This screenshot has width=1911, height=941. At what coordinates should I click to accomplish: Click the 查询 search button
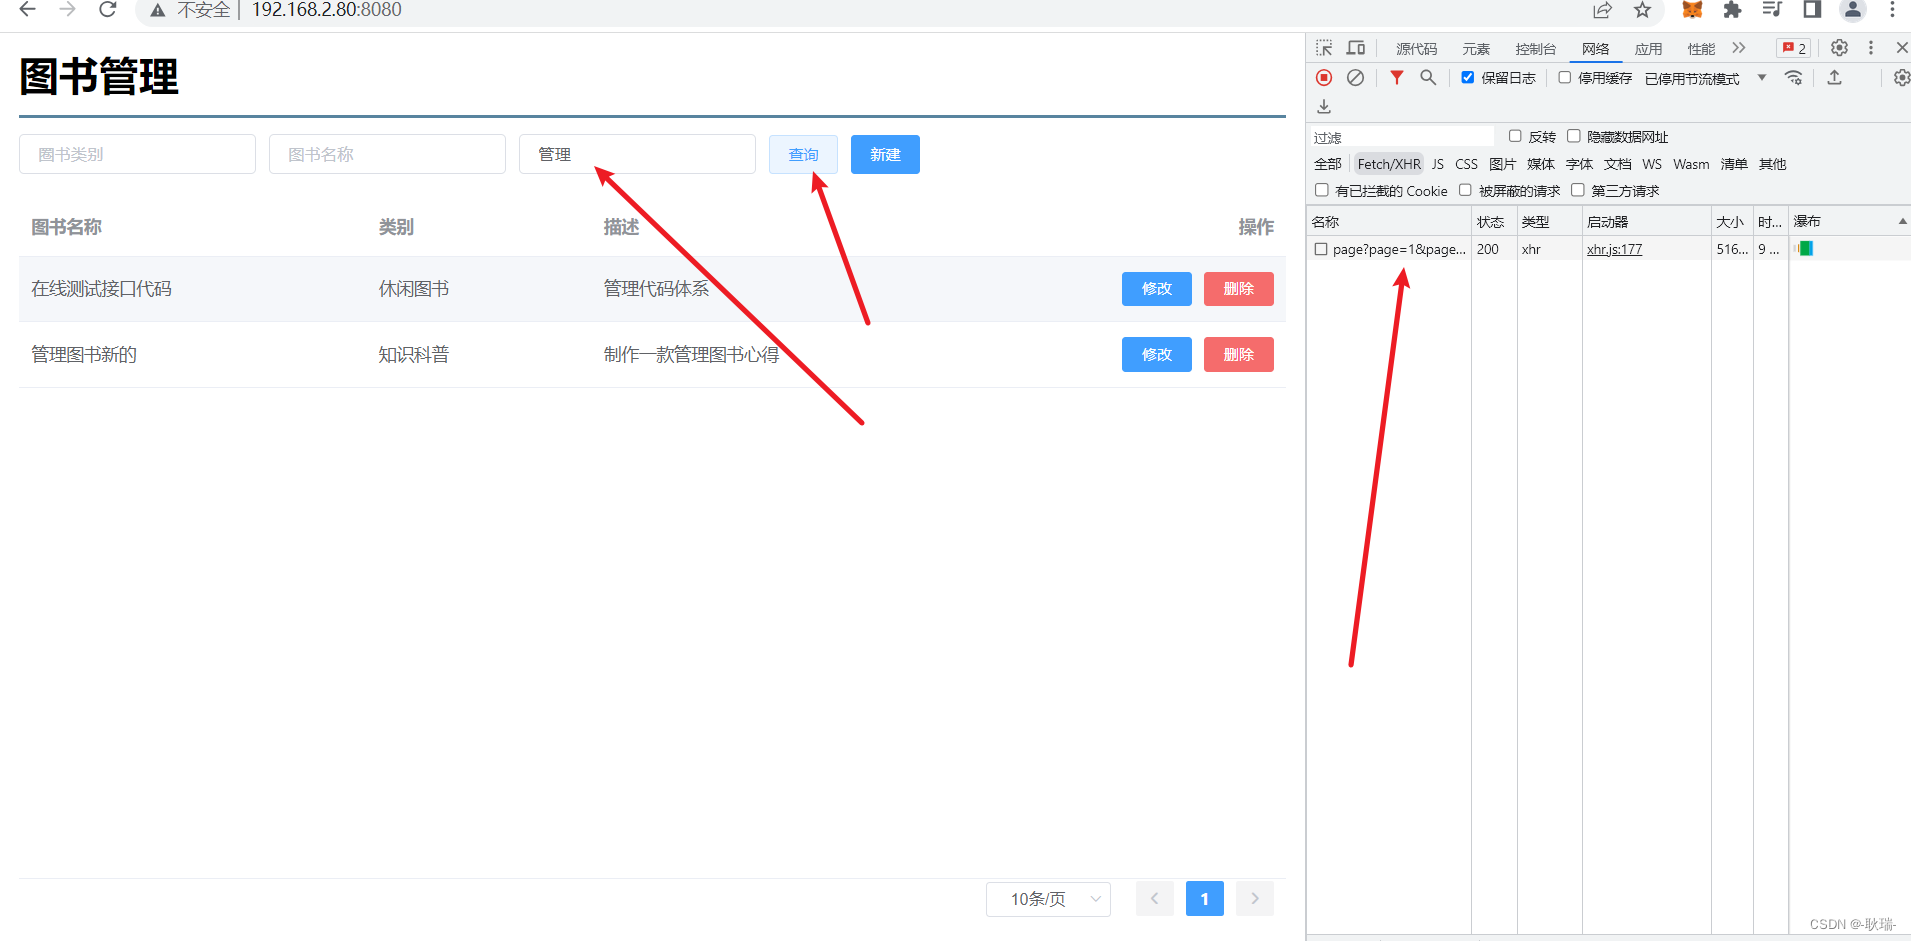[x=803, y=154]
